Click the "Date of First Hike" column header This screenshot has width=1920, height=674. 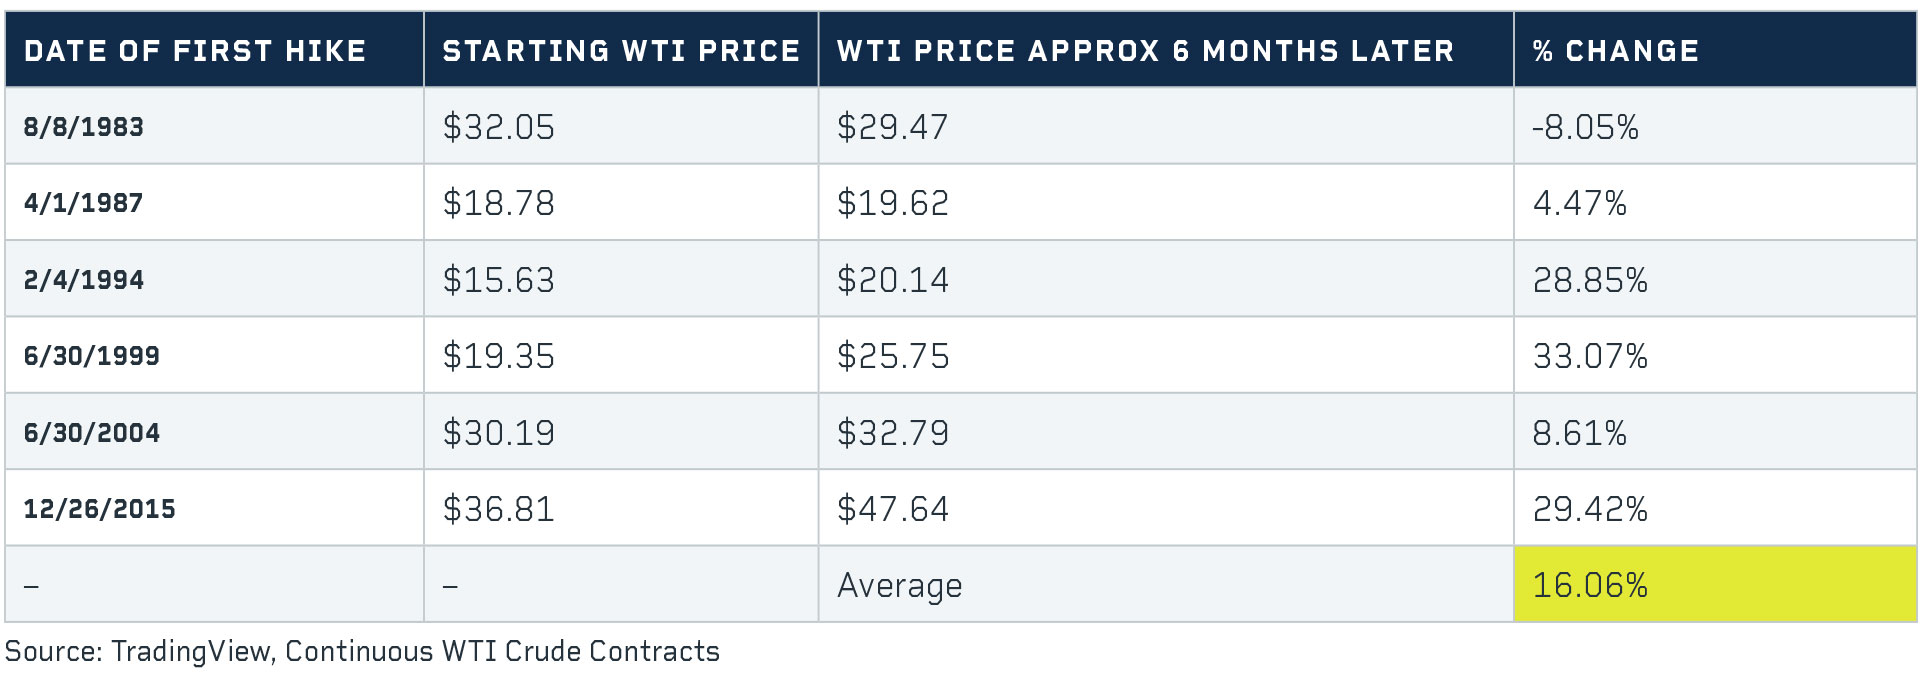(195, 51)
